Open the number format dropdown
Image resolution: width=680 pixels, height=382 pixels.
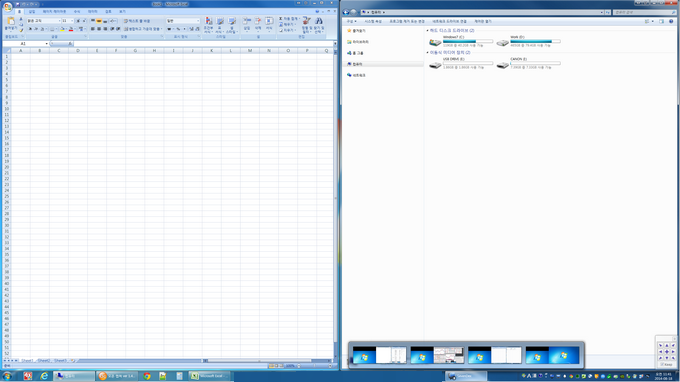click(198, 21)
